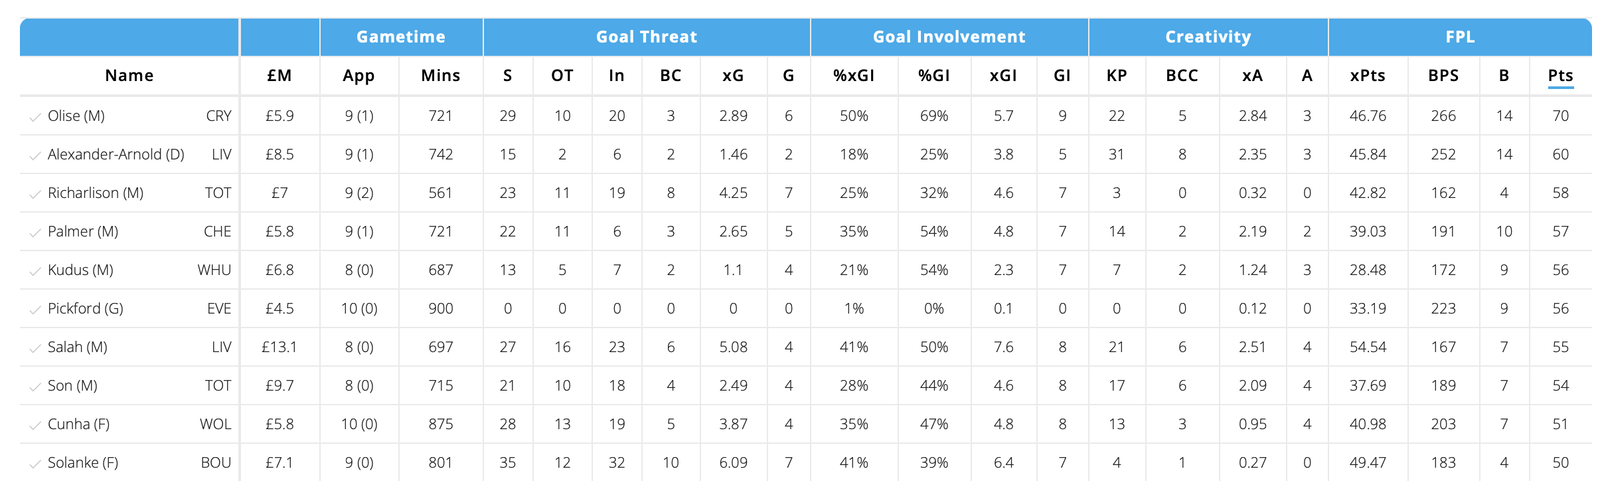1600x481 pixels.
Task: Select the Creativity header group
Action: click(1208, 37)
